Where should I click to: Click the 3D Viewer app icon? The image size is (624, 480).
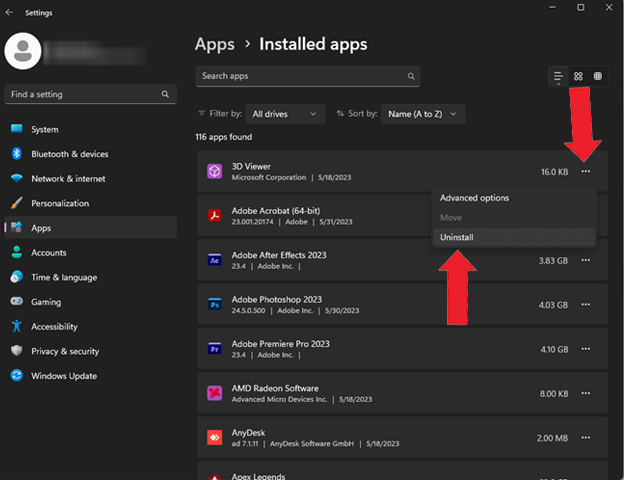point(214,172)
